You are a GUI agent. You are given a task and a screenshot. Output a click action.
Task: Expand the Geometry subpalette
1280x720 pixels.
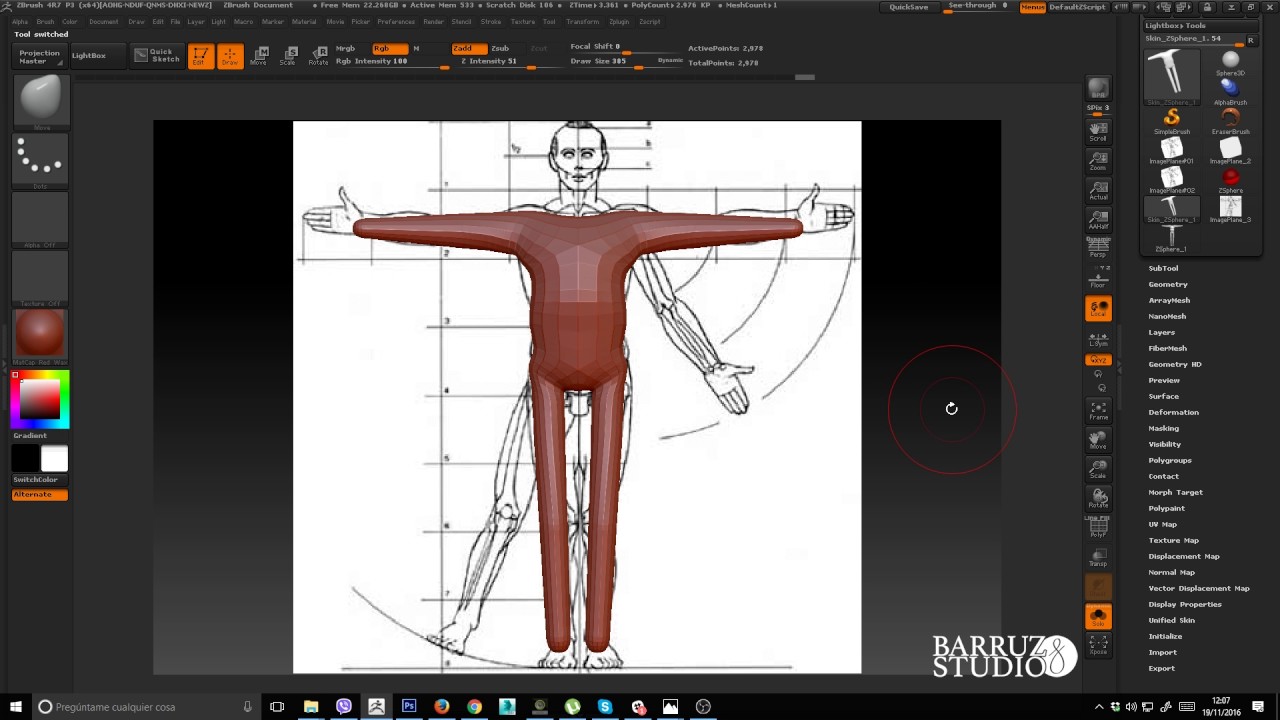pyautogui.click(x=1168, y=284)
